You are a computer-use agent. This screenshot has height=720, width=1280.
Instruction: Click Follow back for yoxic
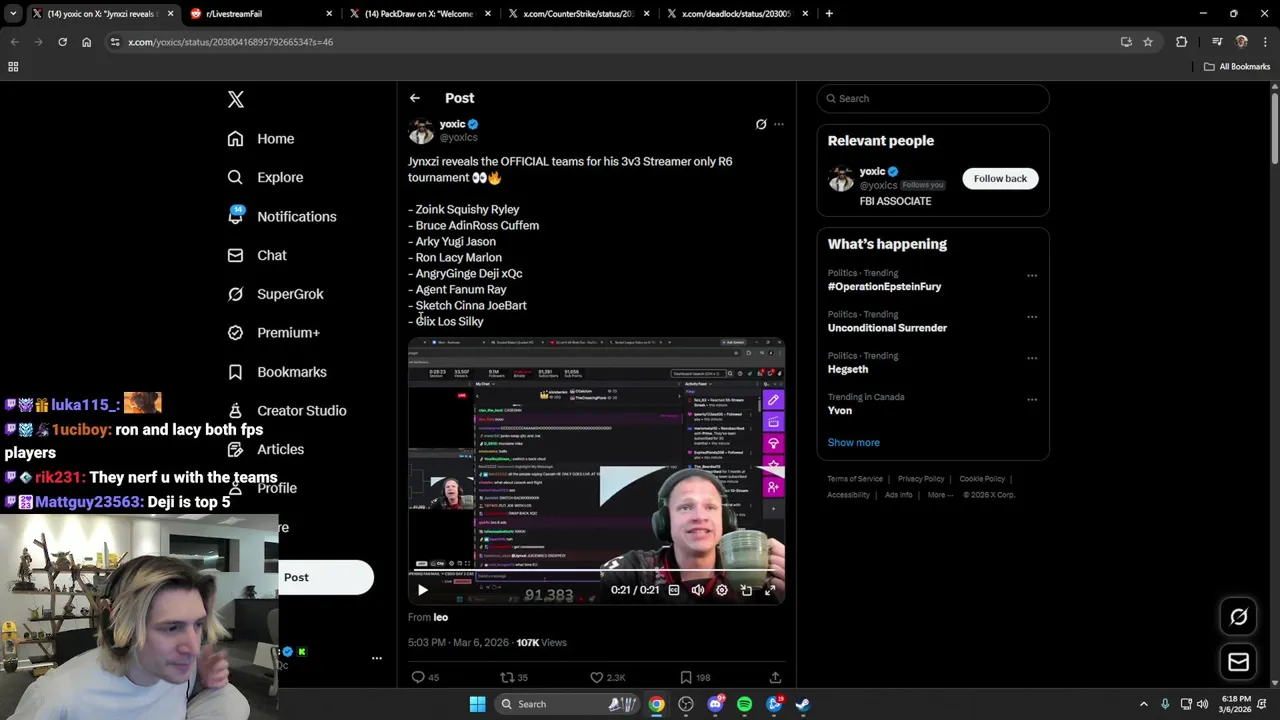pos(1000,178)
